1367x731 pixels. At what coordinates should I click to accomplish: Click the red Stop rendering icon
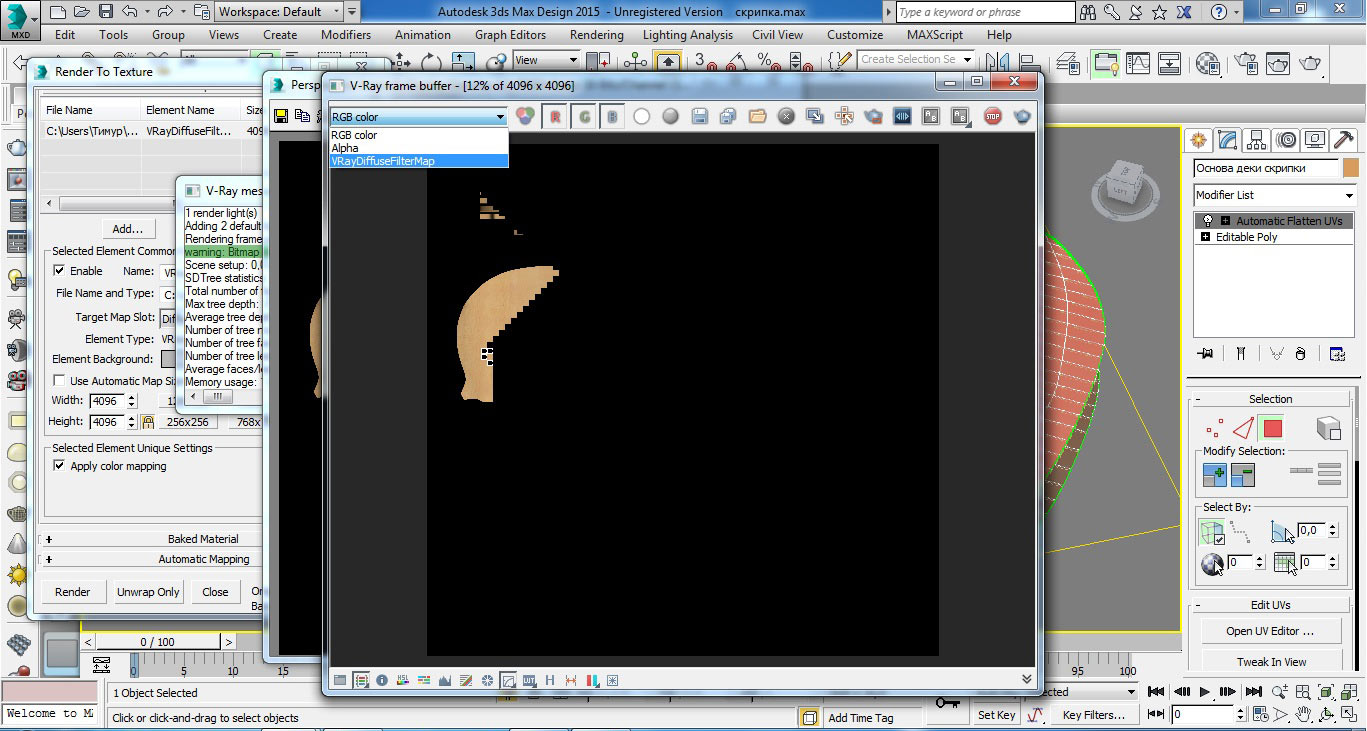coord(992,117)
